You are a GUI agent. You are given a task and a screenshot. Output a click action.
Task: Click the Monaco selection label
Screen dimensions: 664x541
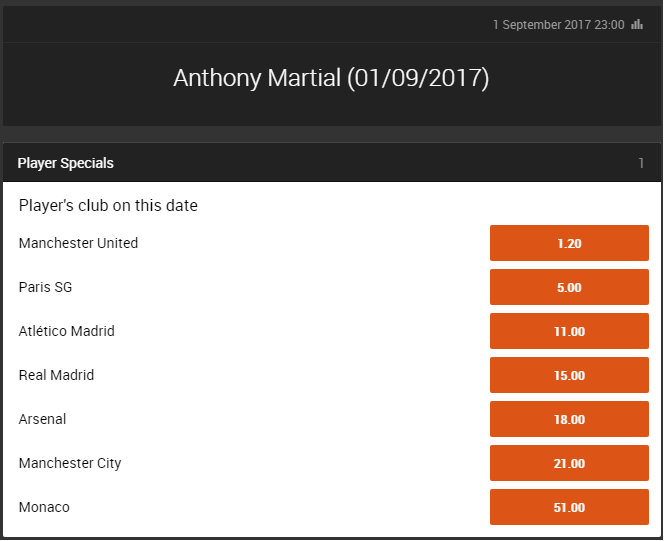pyautogui.click(x=44, y=507)
